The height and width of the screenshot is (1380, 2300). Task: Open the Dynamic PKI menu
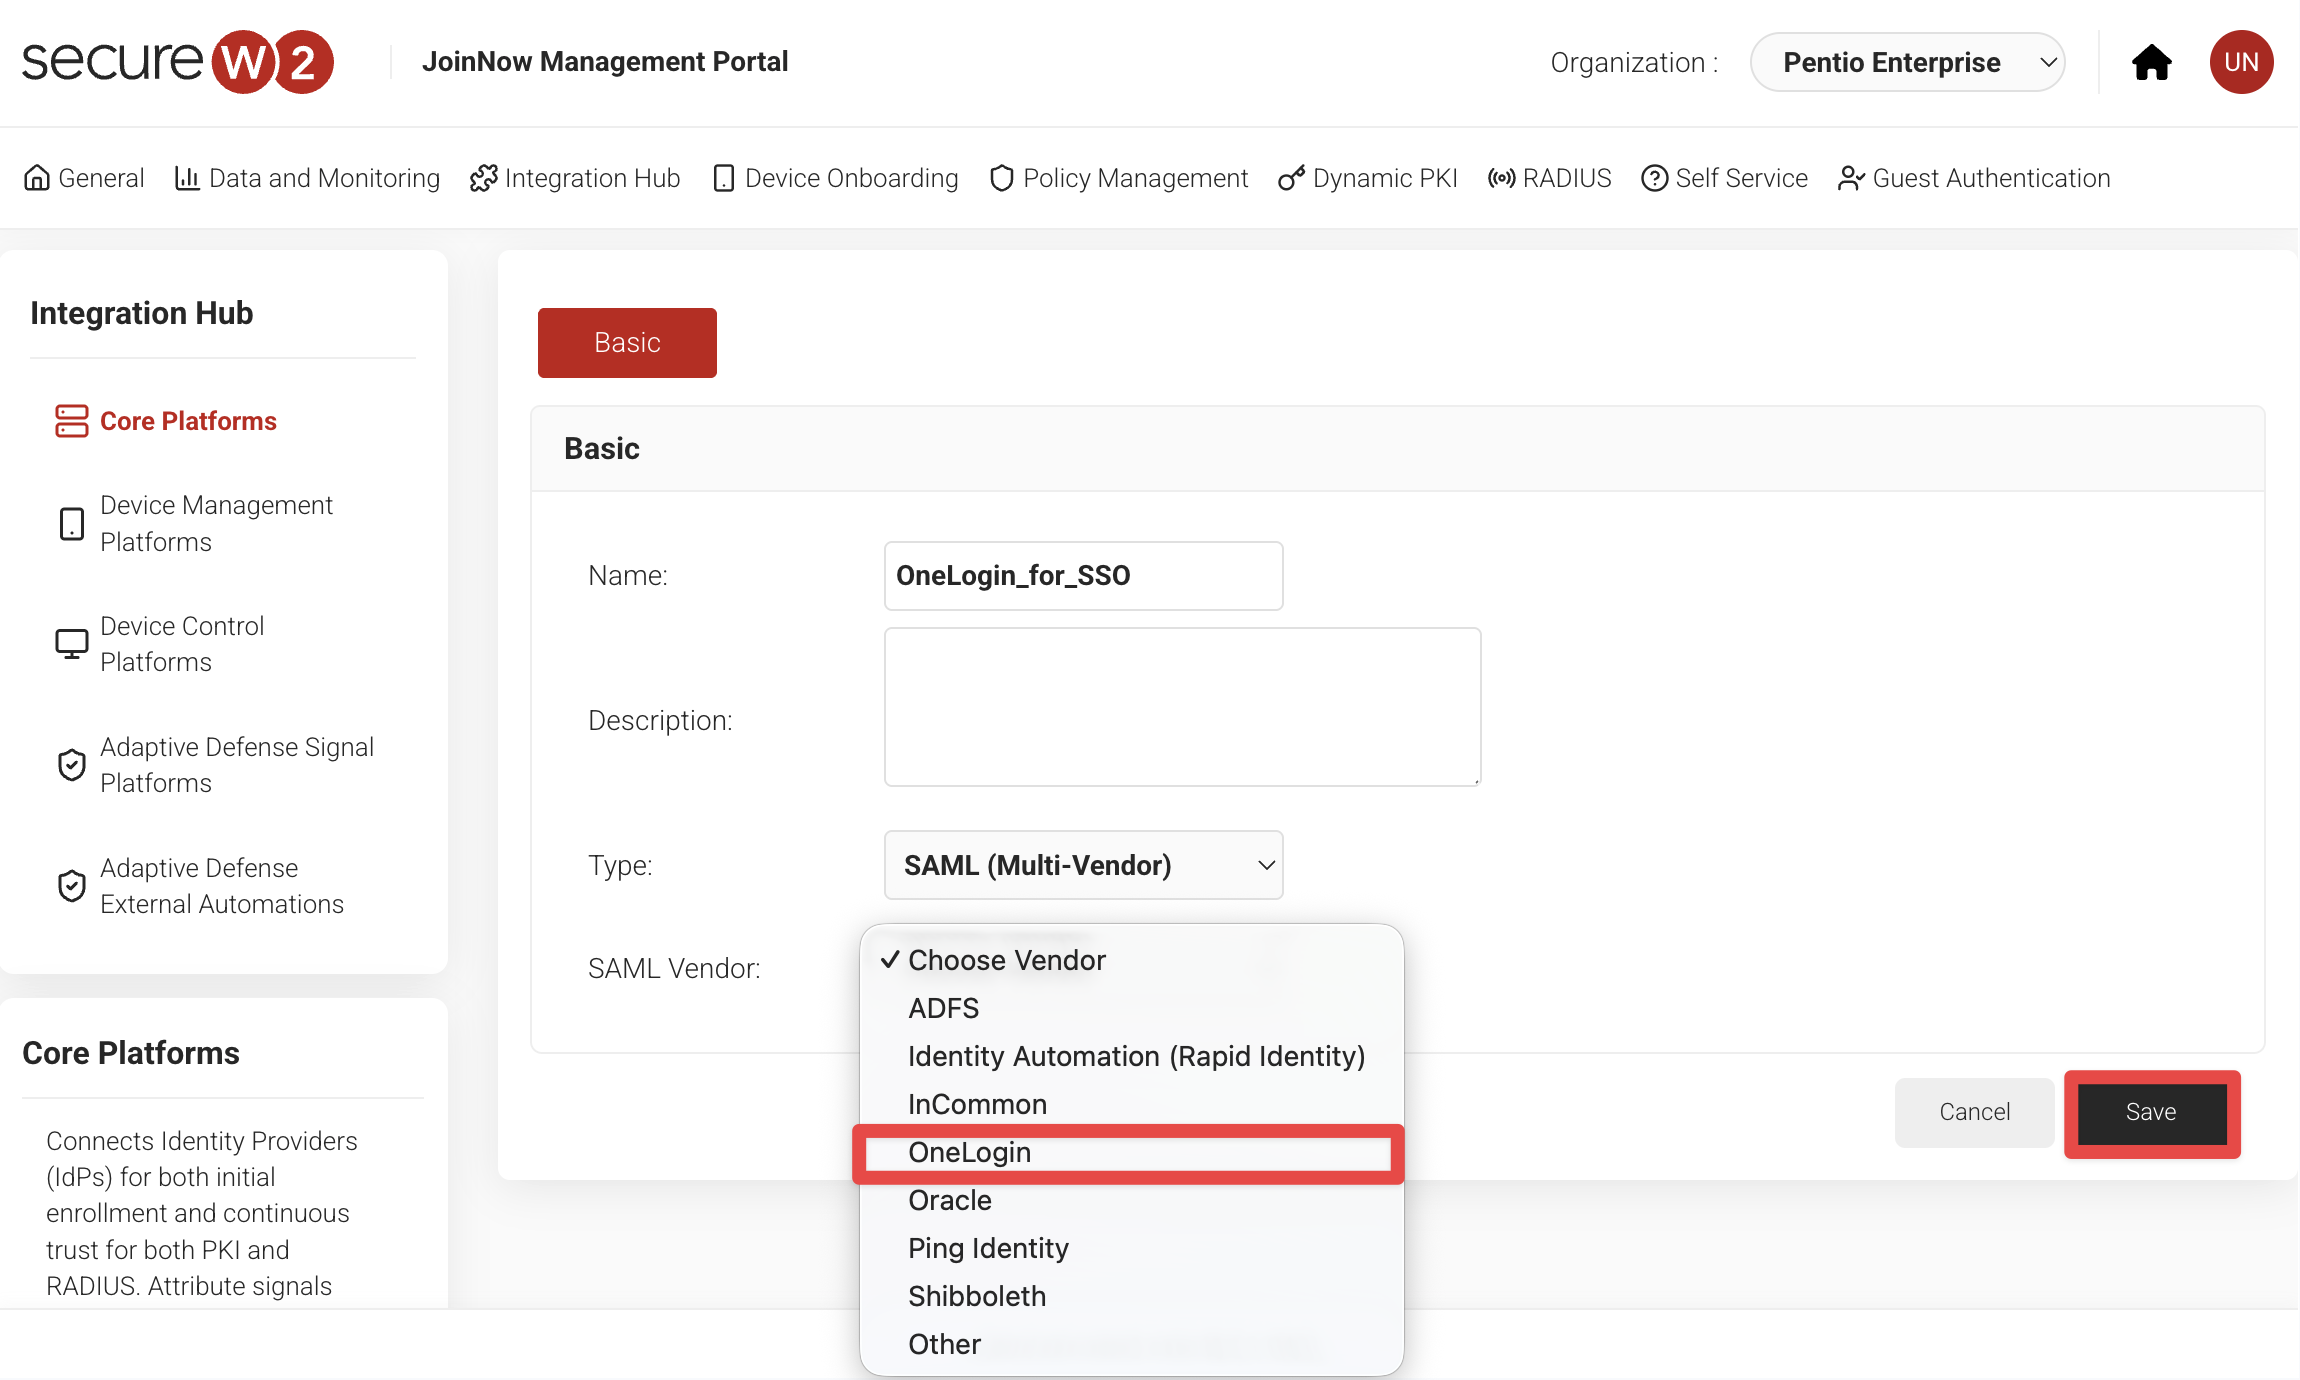tap(1368, 178)
